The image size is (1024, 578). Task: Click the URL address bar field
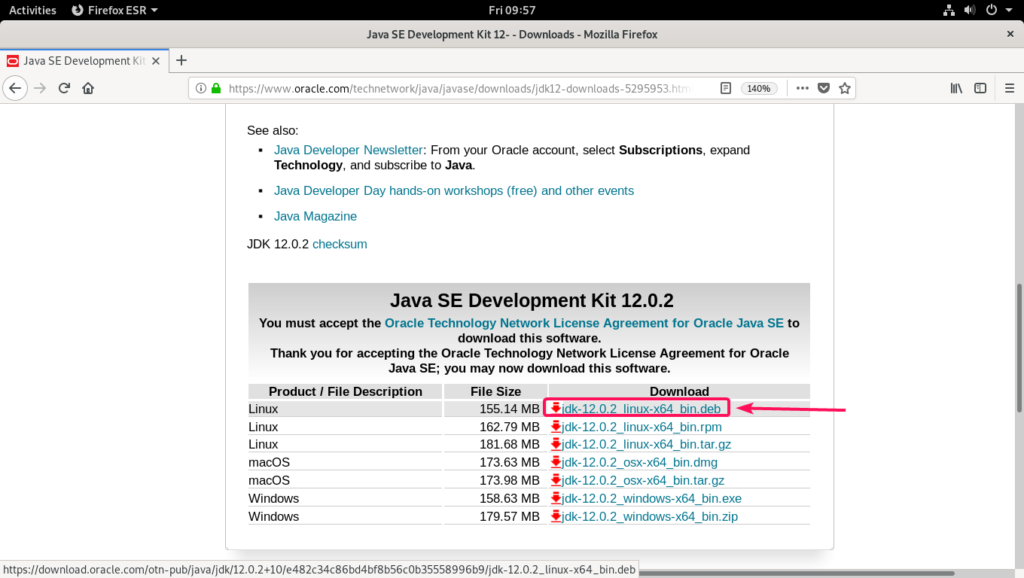pos(460,88)
